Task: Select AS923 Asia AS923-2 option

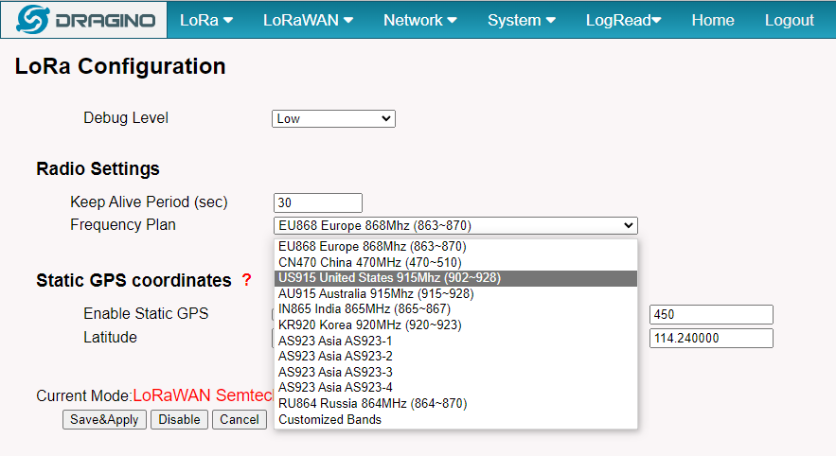Action: click(x=455, y=356)
